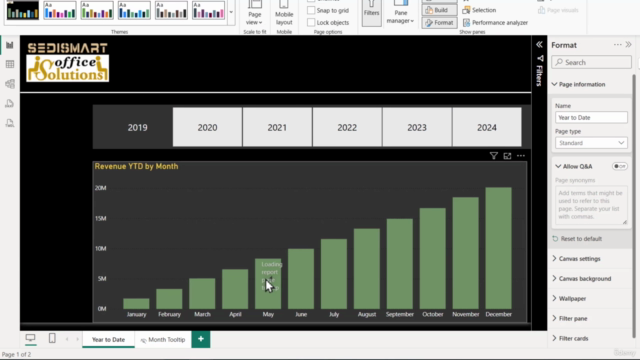Apply second theme thumbnail in gallery
This screenshot has width=640, height=360.
(60, 11)
